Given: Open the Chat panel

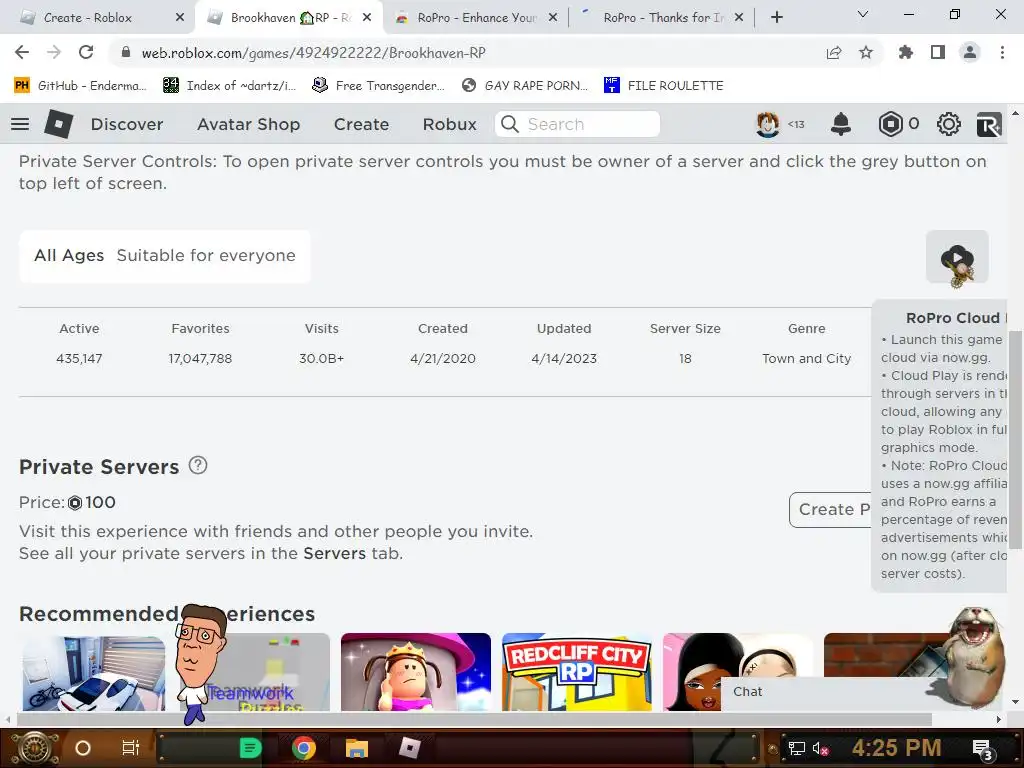Looking at the screenshot, I should pos(823,692).
